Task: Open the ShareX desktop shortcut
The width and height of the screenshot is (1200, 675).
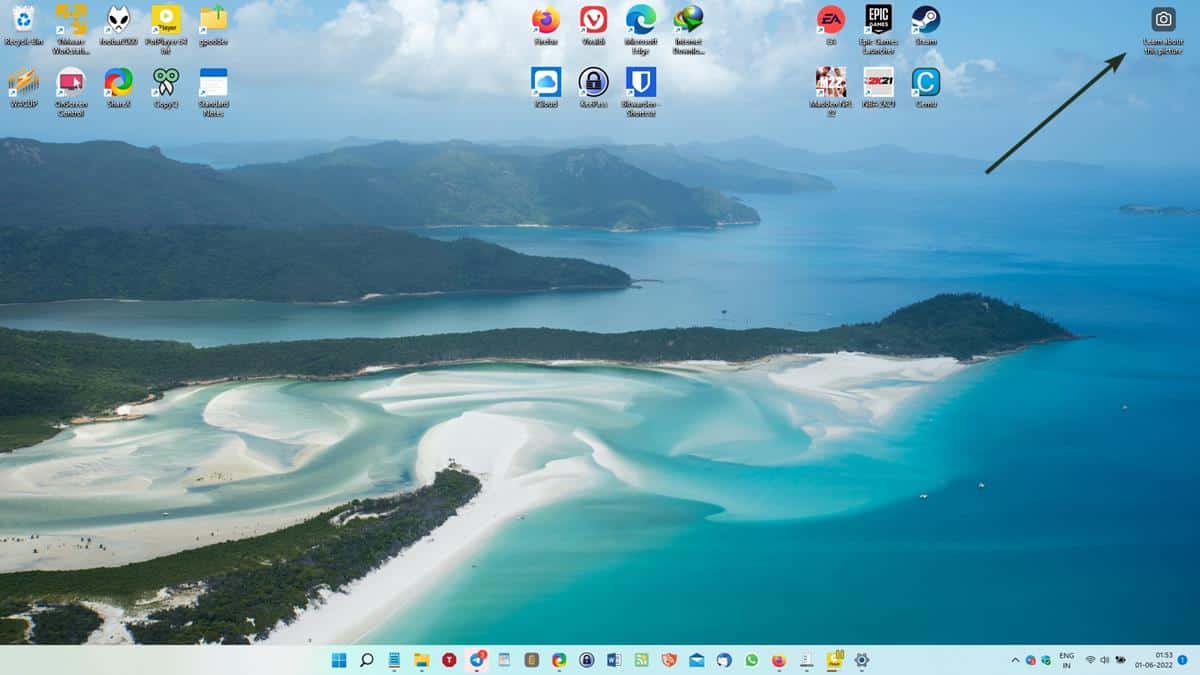Action: (118, 87)
